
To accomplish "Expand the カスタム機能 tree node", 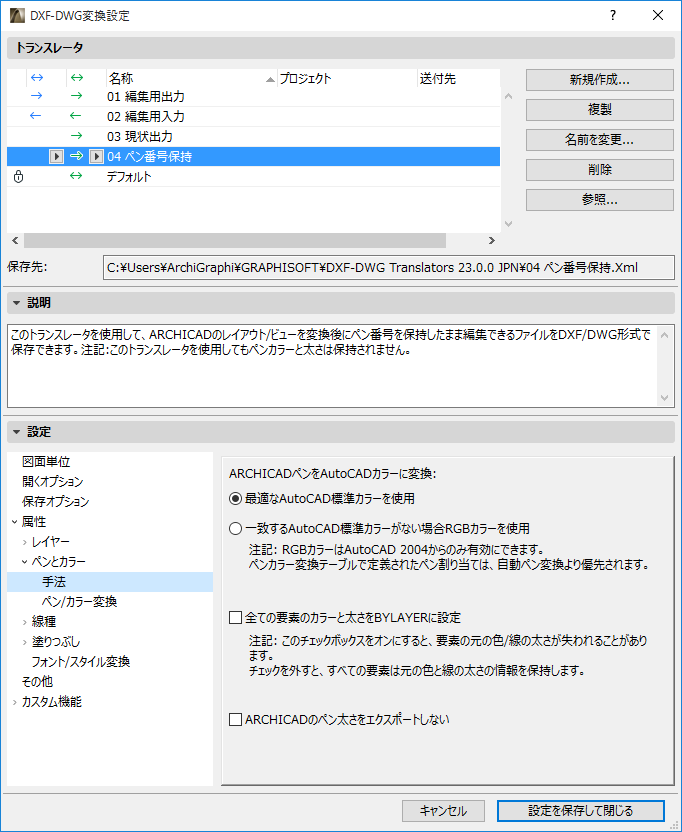I will pos(15,702).
